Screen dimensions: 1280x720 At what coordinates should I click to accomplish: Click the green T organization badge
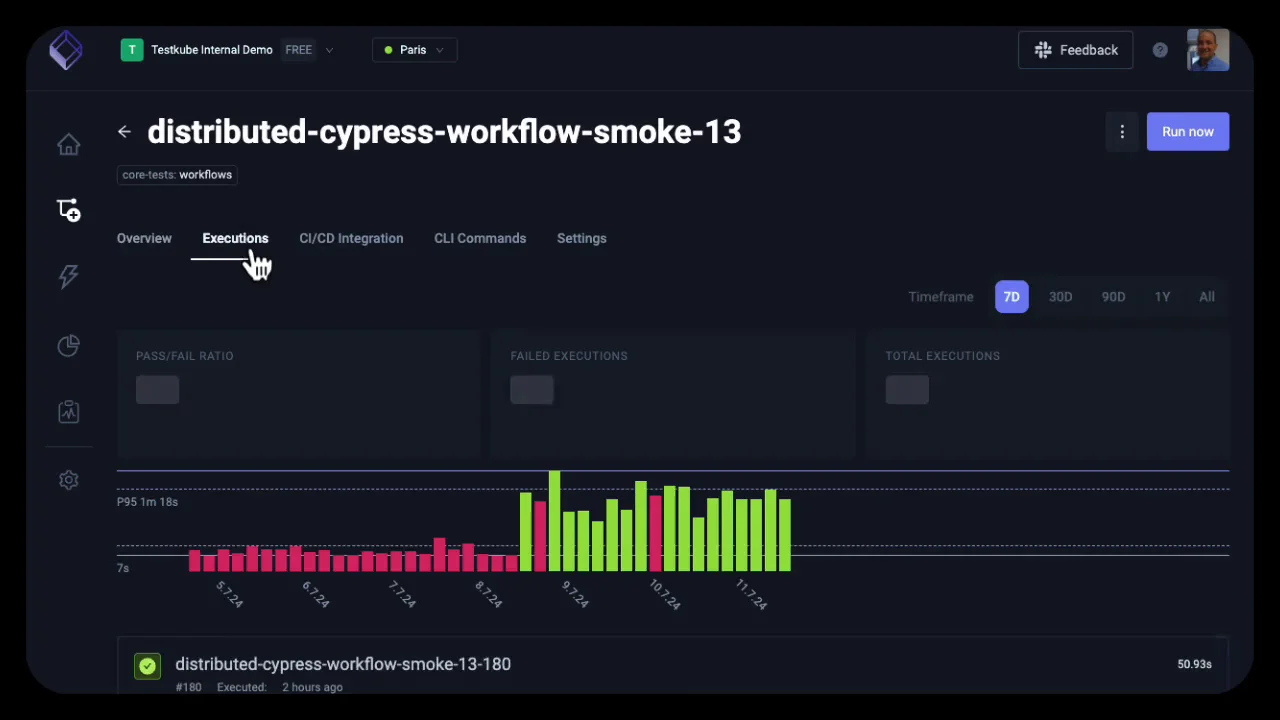pos(132,50)
